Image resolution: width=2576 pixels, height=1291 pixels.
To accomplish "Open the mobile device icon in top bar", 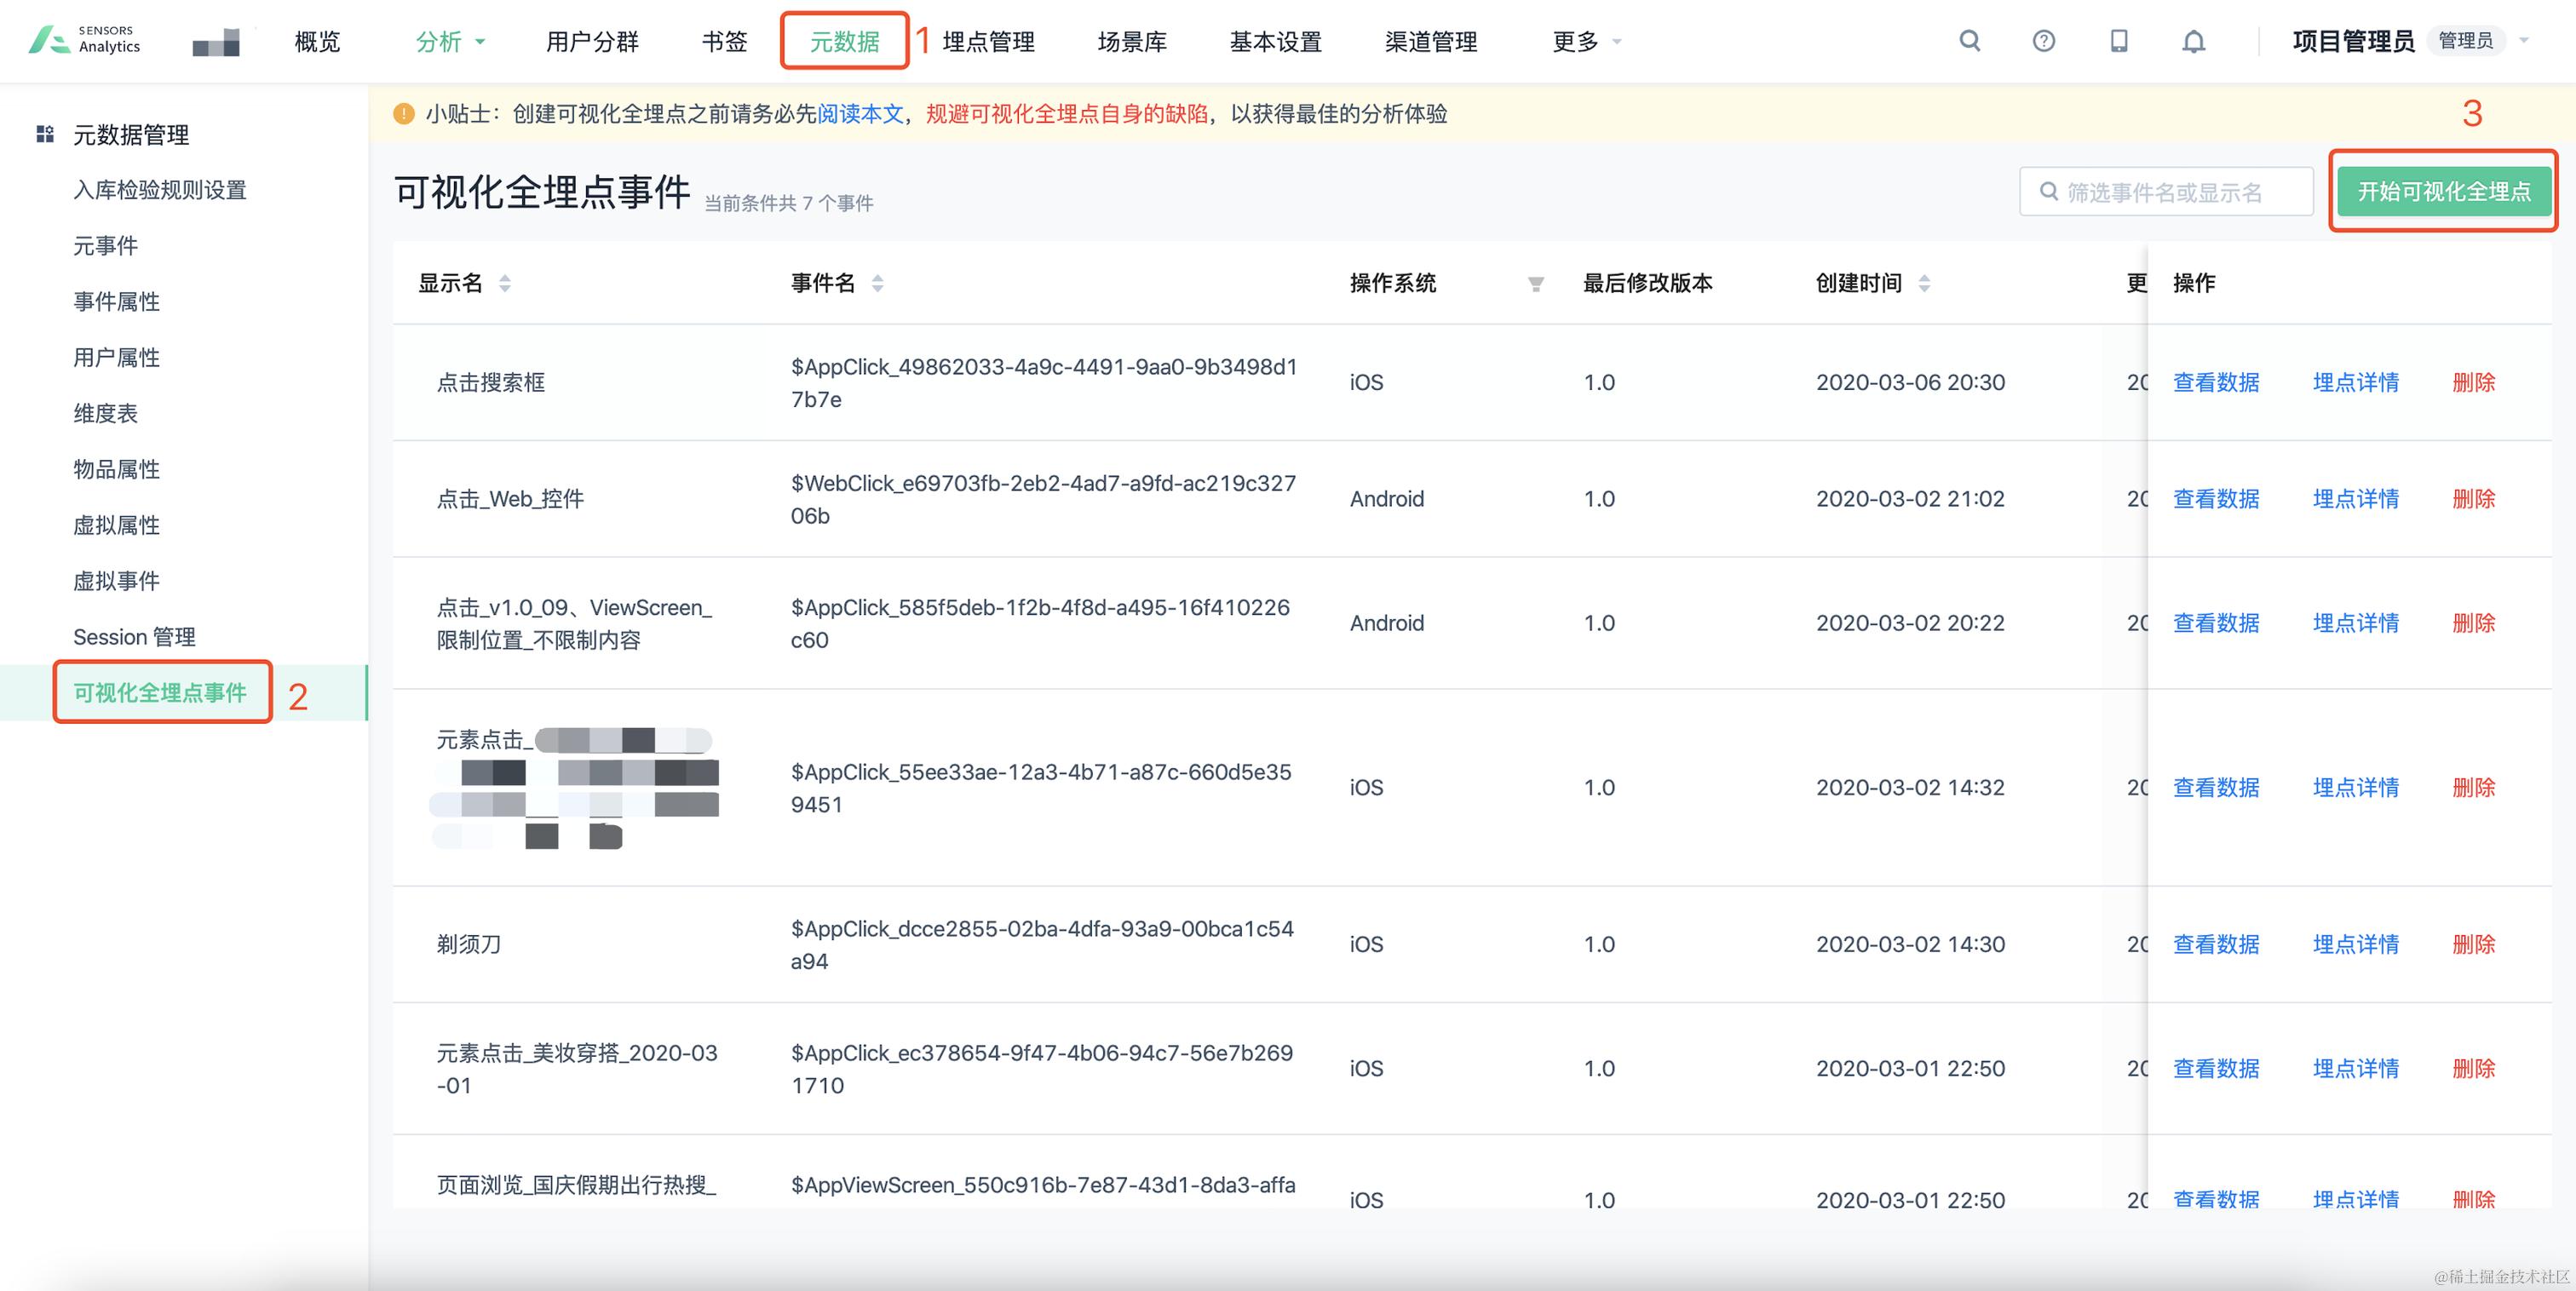I will pyautogui.click(x=2119, y=41).
